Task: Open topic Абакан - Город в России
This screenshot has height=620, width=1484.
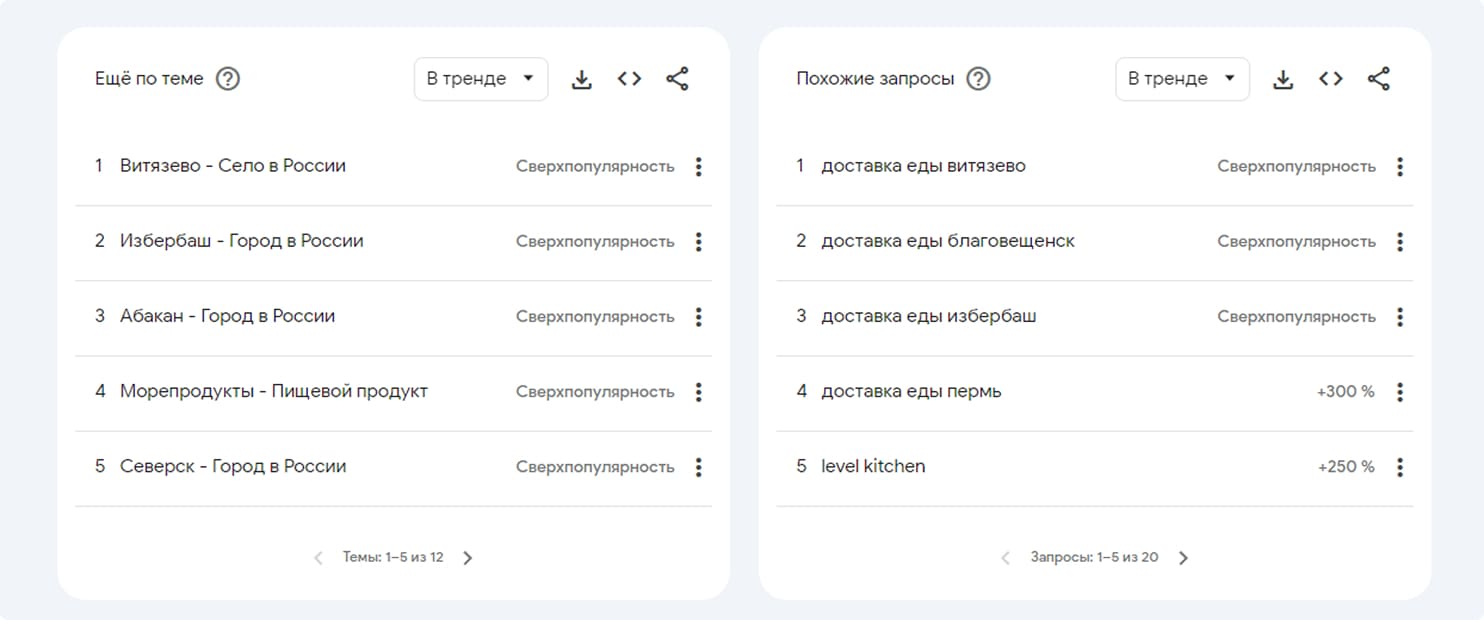Action: [x=228, y=316]
